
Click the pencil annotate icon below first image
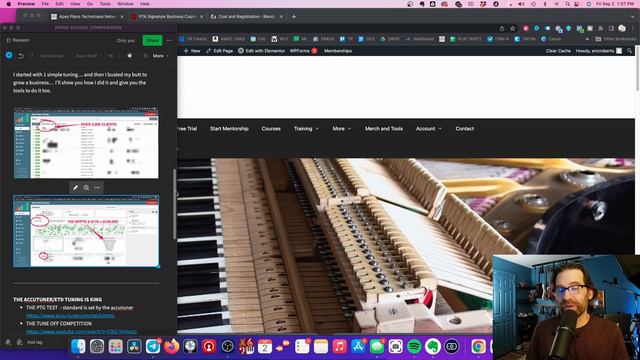pos(75,188)
